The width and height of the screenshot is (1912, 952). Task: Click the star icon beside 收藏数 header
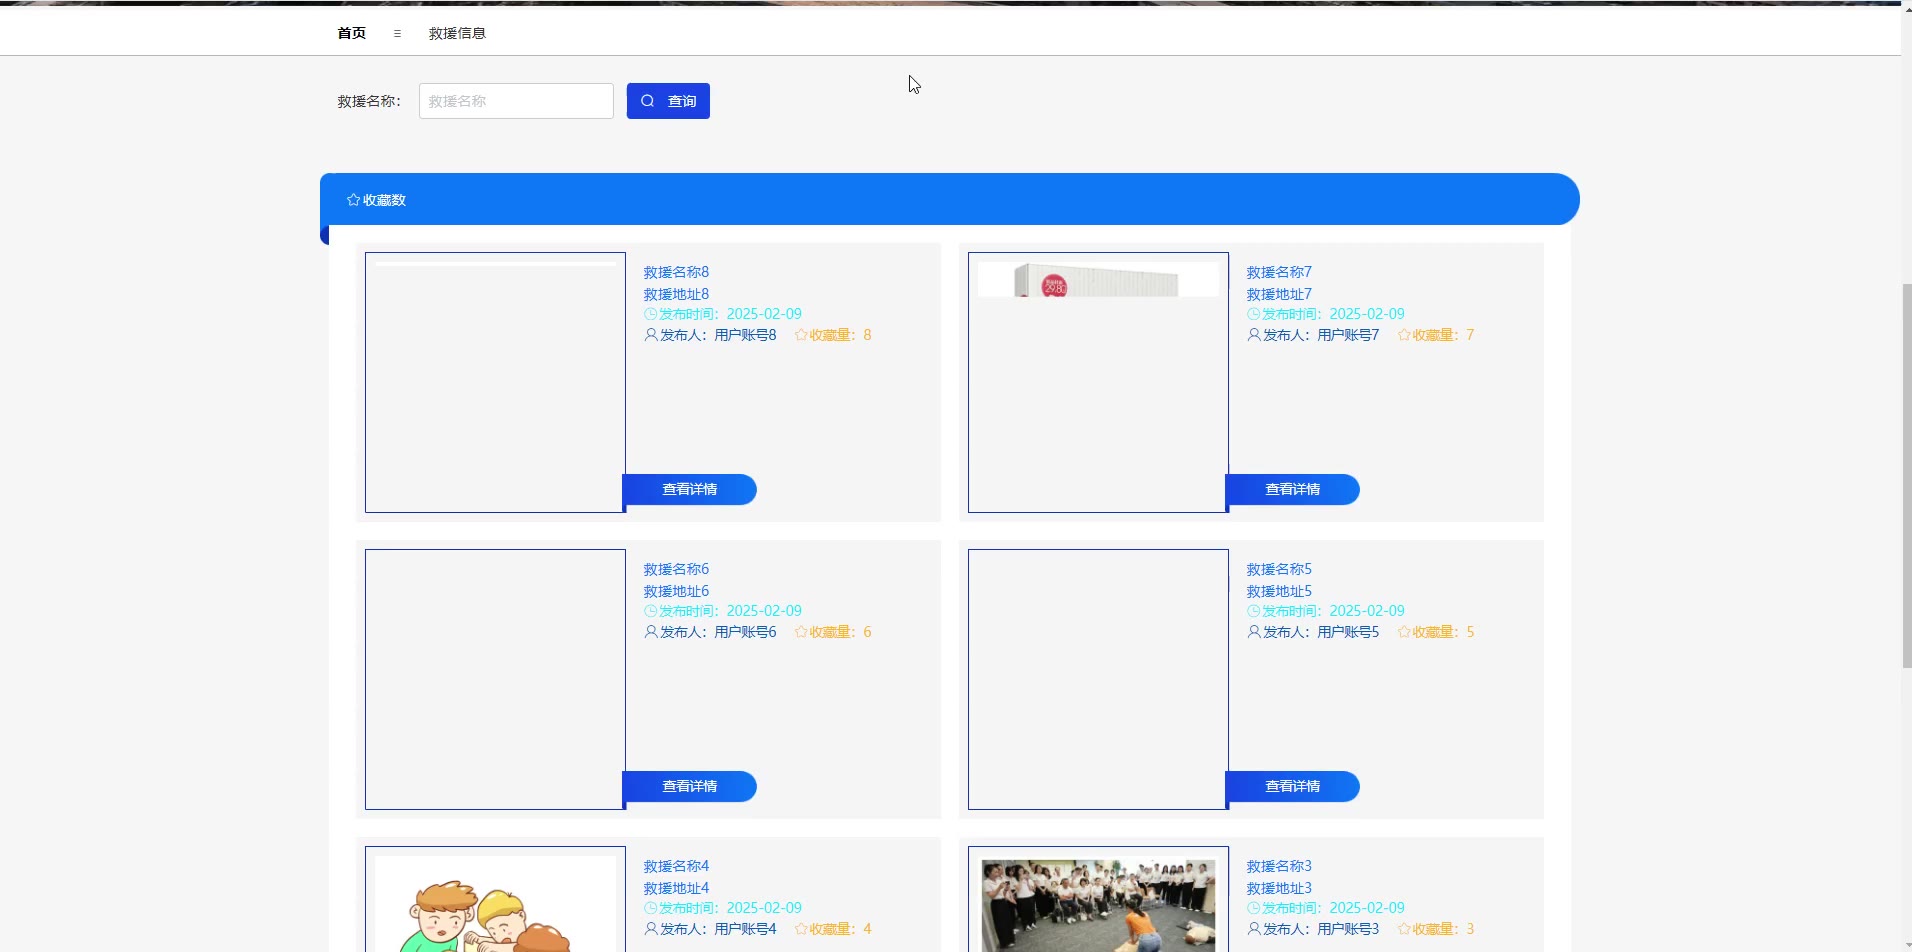coord(353,200)
